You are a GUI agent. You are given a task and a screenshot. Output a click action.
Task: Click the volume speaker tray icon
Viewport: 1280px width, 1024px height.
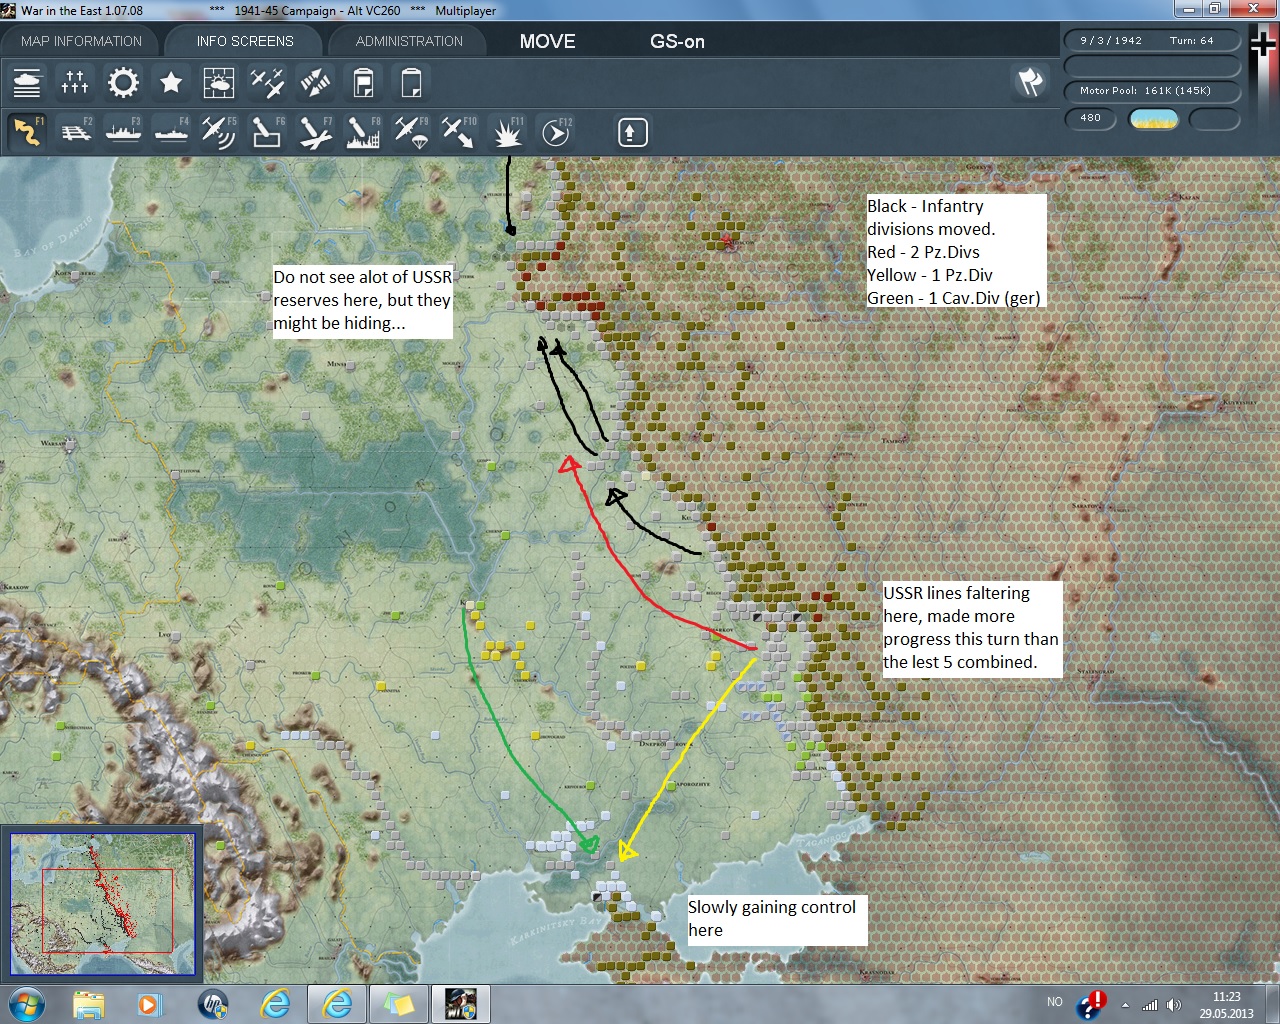(x=1173, y=1005)
